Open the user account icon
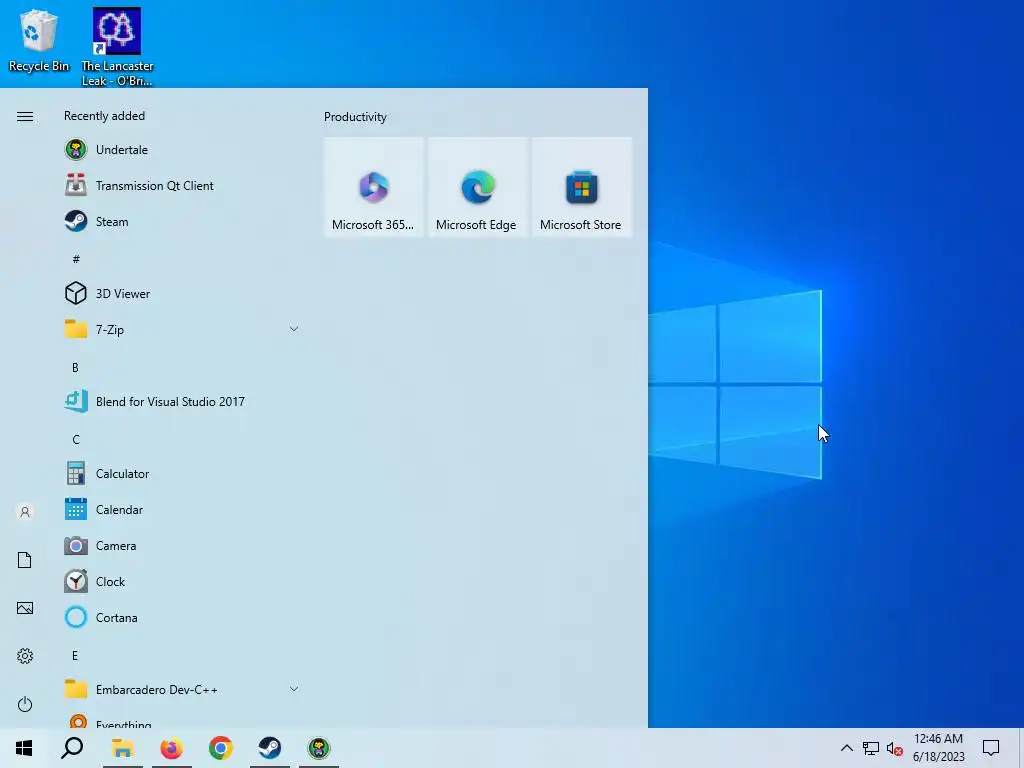Screen dimensions: 1024x768 [x=25, y=512]
